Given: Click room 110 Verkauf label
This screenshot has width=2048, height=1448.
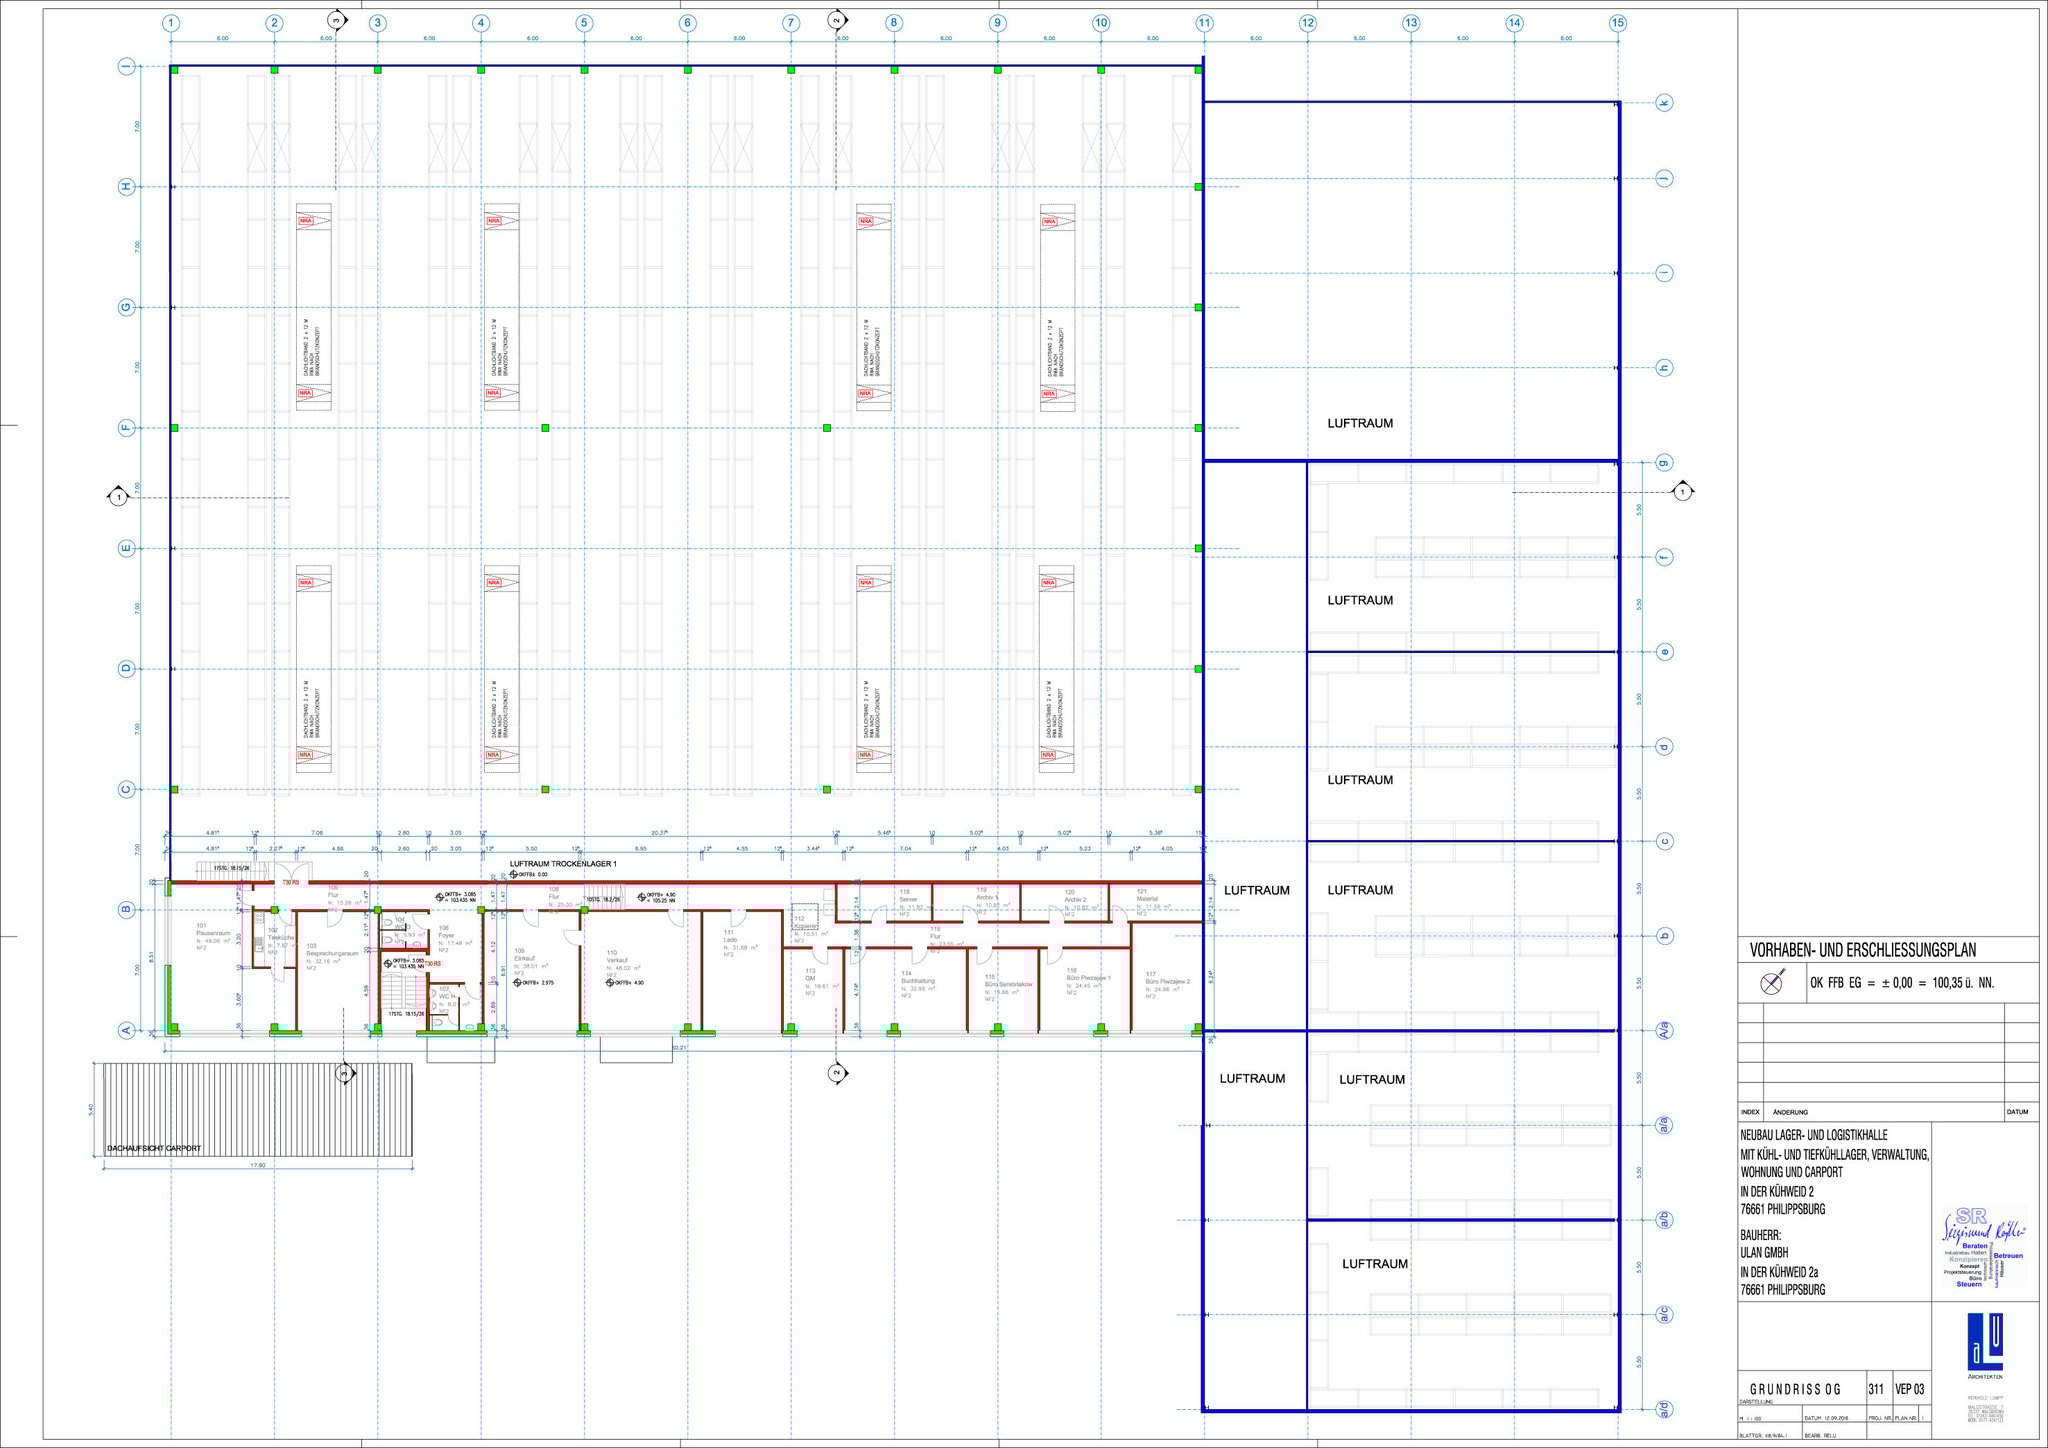Looking at the screenshot, I should coord(618,959).
